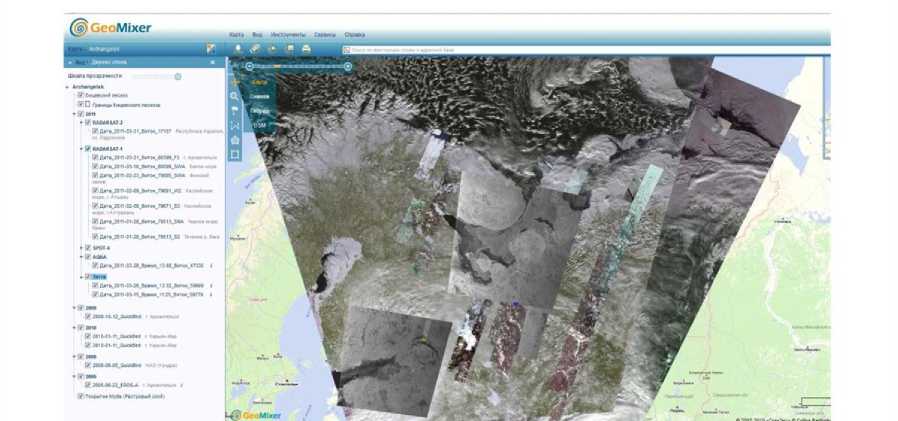
Task: Collapse the RADARSAT-2 group
Action: [81, 123]
